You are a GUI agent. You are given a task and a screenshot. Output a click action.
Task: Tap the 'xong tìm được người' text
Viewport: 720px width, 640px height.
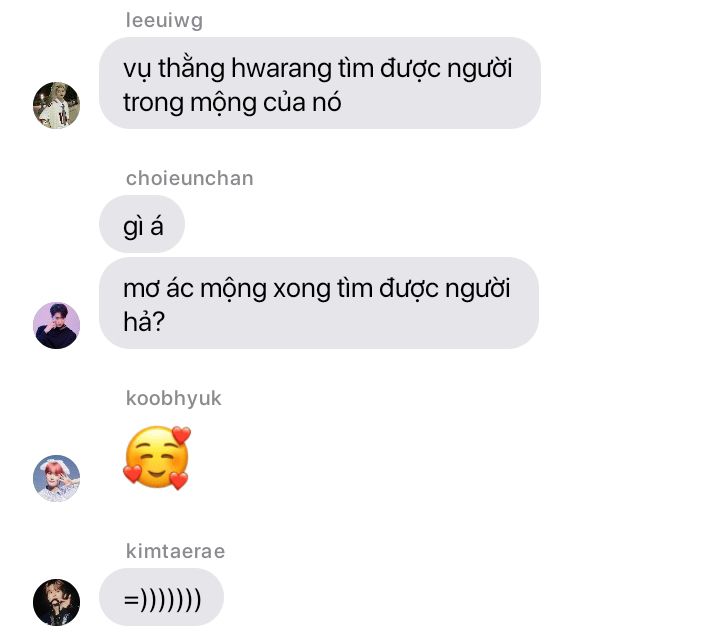[392, 289]
